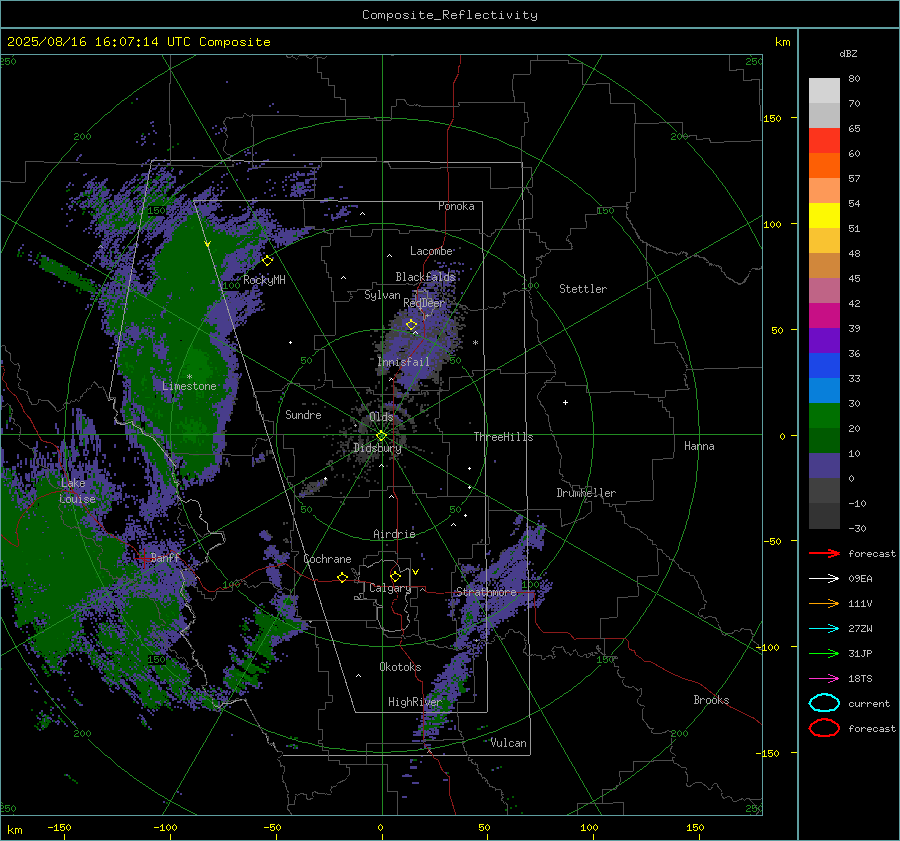The width and height of the screenshot is (900, 841).
Task: Click the green 31JP arrow in legend
Action: (824, 653)
